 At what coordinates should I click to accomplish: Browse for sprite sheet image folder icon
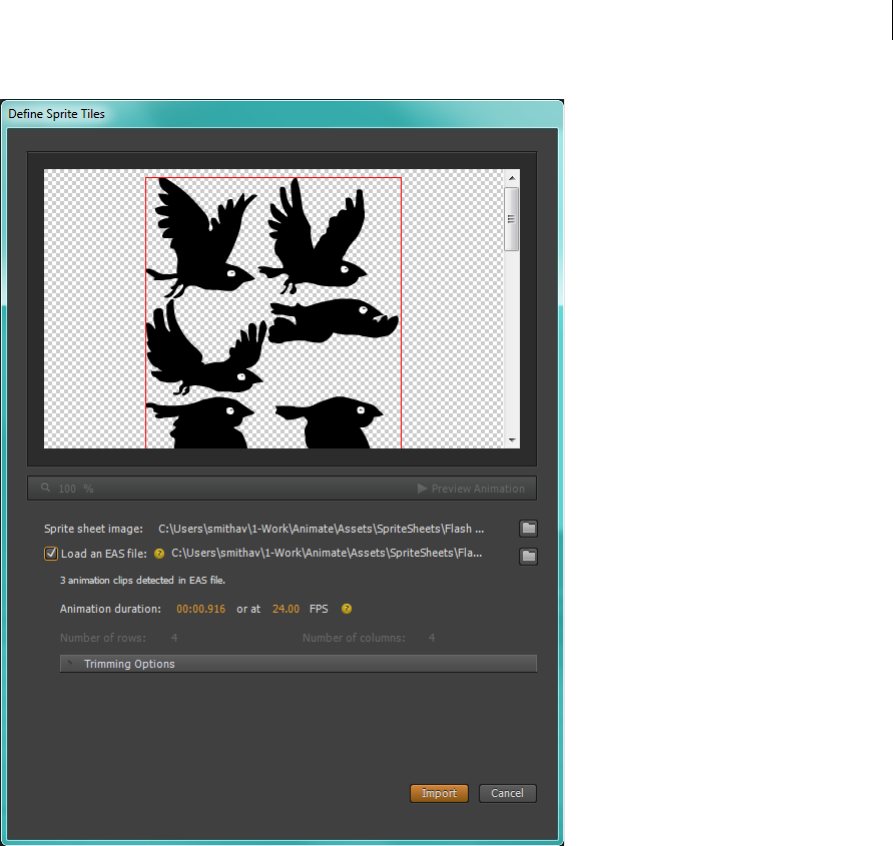pos(529,528)
